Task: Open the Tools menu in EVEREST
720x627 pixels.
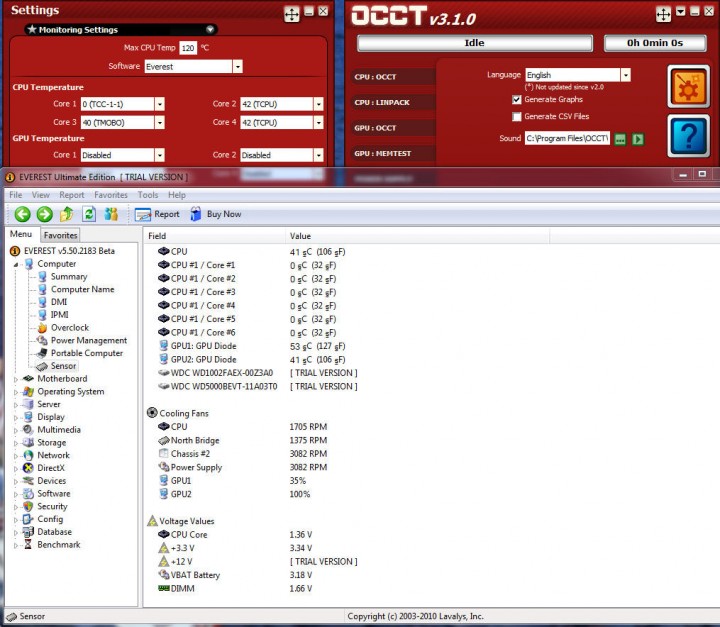Action: point(148,195)
